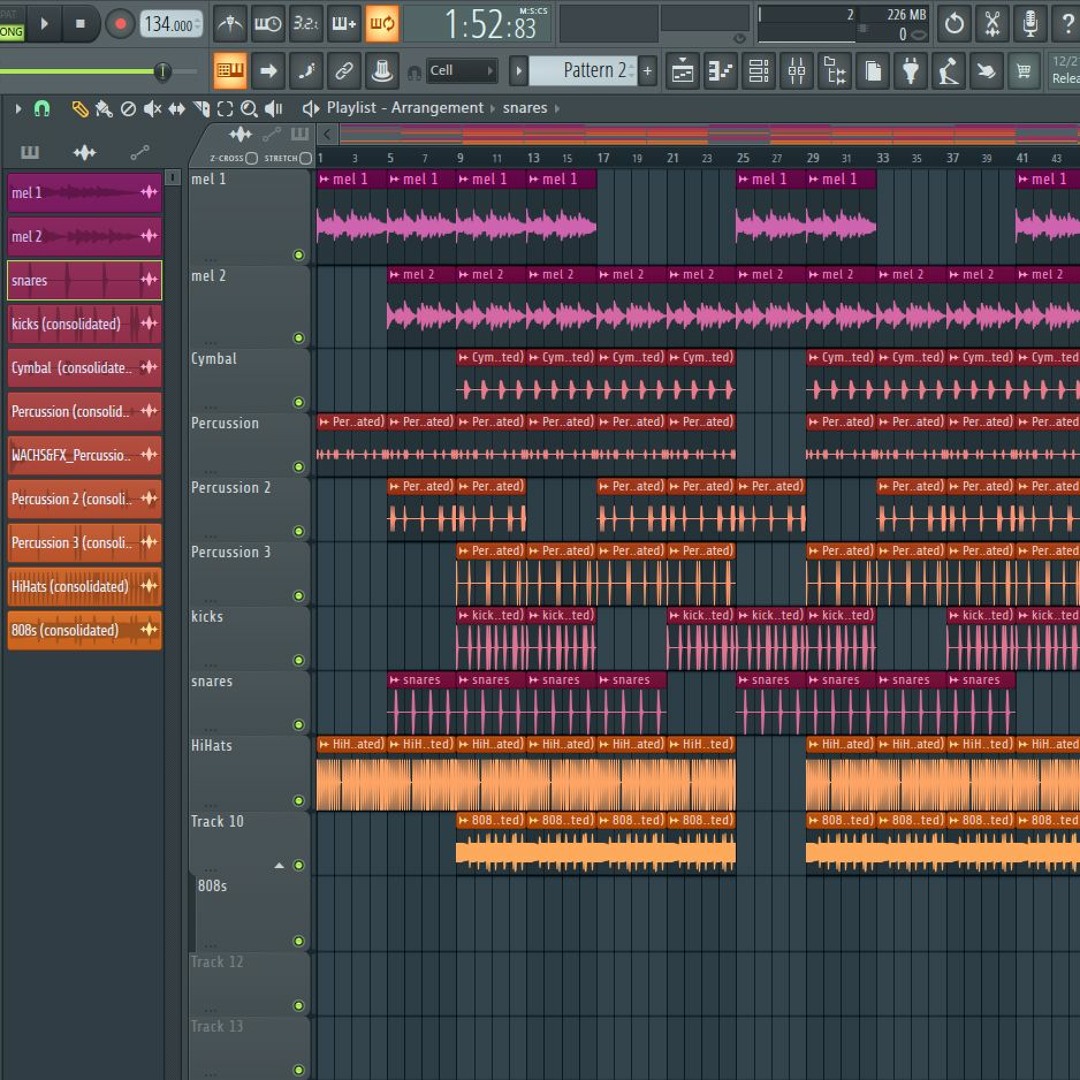Open the Mixer window
The image size is (1080, 1080).
797,71
